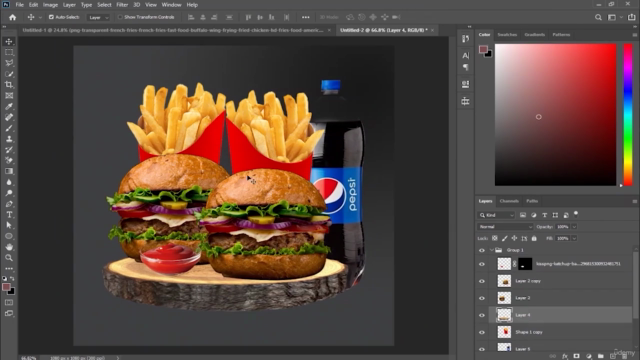Viewport: 640px width, 360px height.
Task: Toggle visibility of Layer 4
Action: [482, 315]
